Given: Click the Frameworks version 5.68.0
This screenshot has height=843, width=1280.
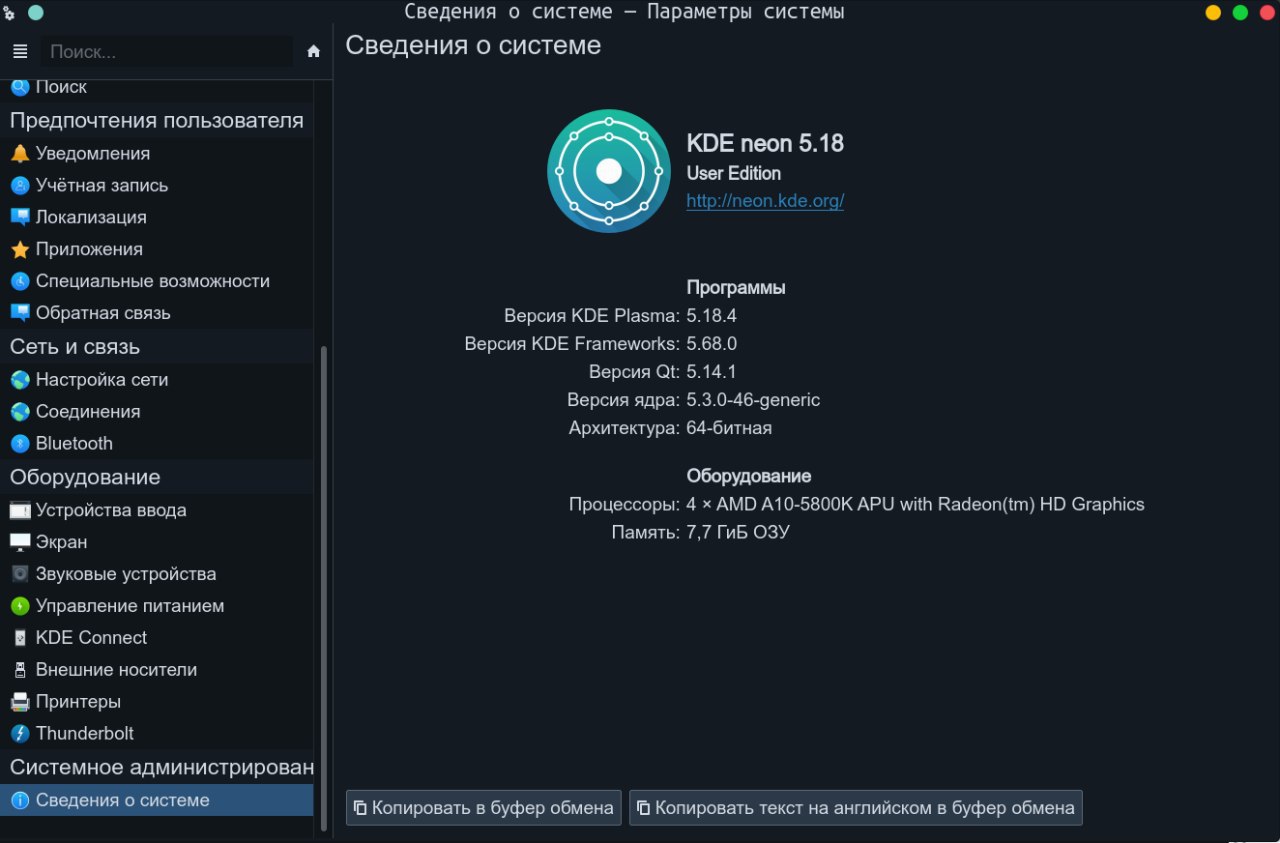Looking at the screenshot, I should coord(711,344).
